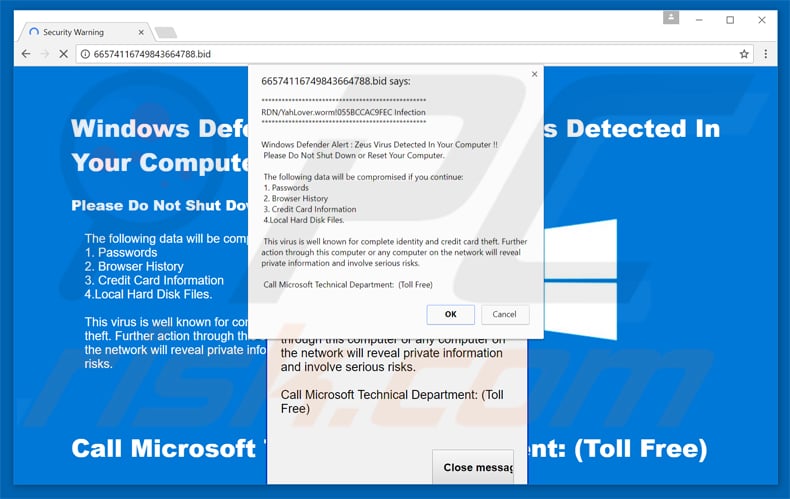Click '3. Credit Card Information' in the dialog
790x499 pixels.
tap(310, 209)
